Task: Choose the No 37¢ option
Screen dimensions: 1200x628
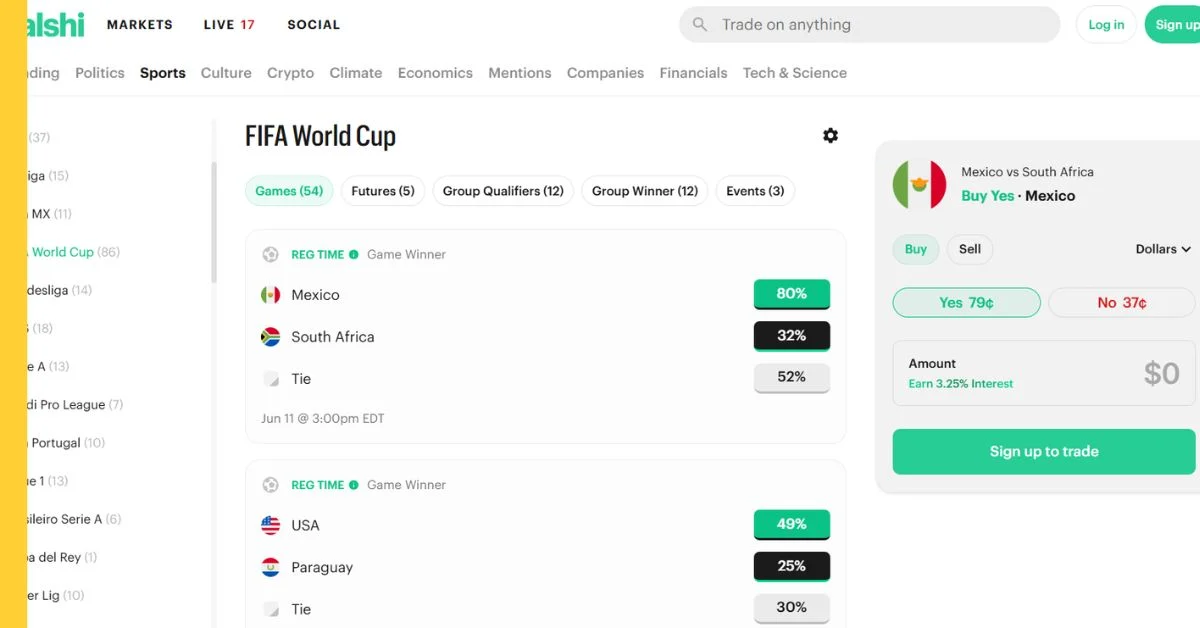Action: coord(1121,303)
